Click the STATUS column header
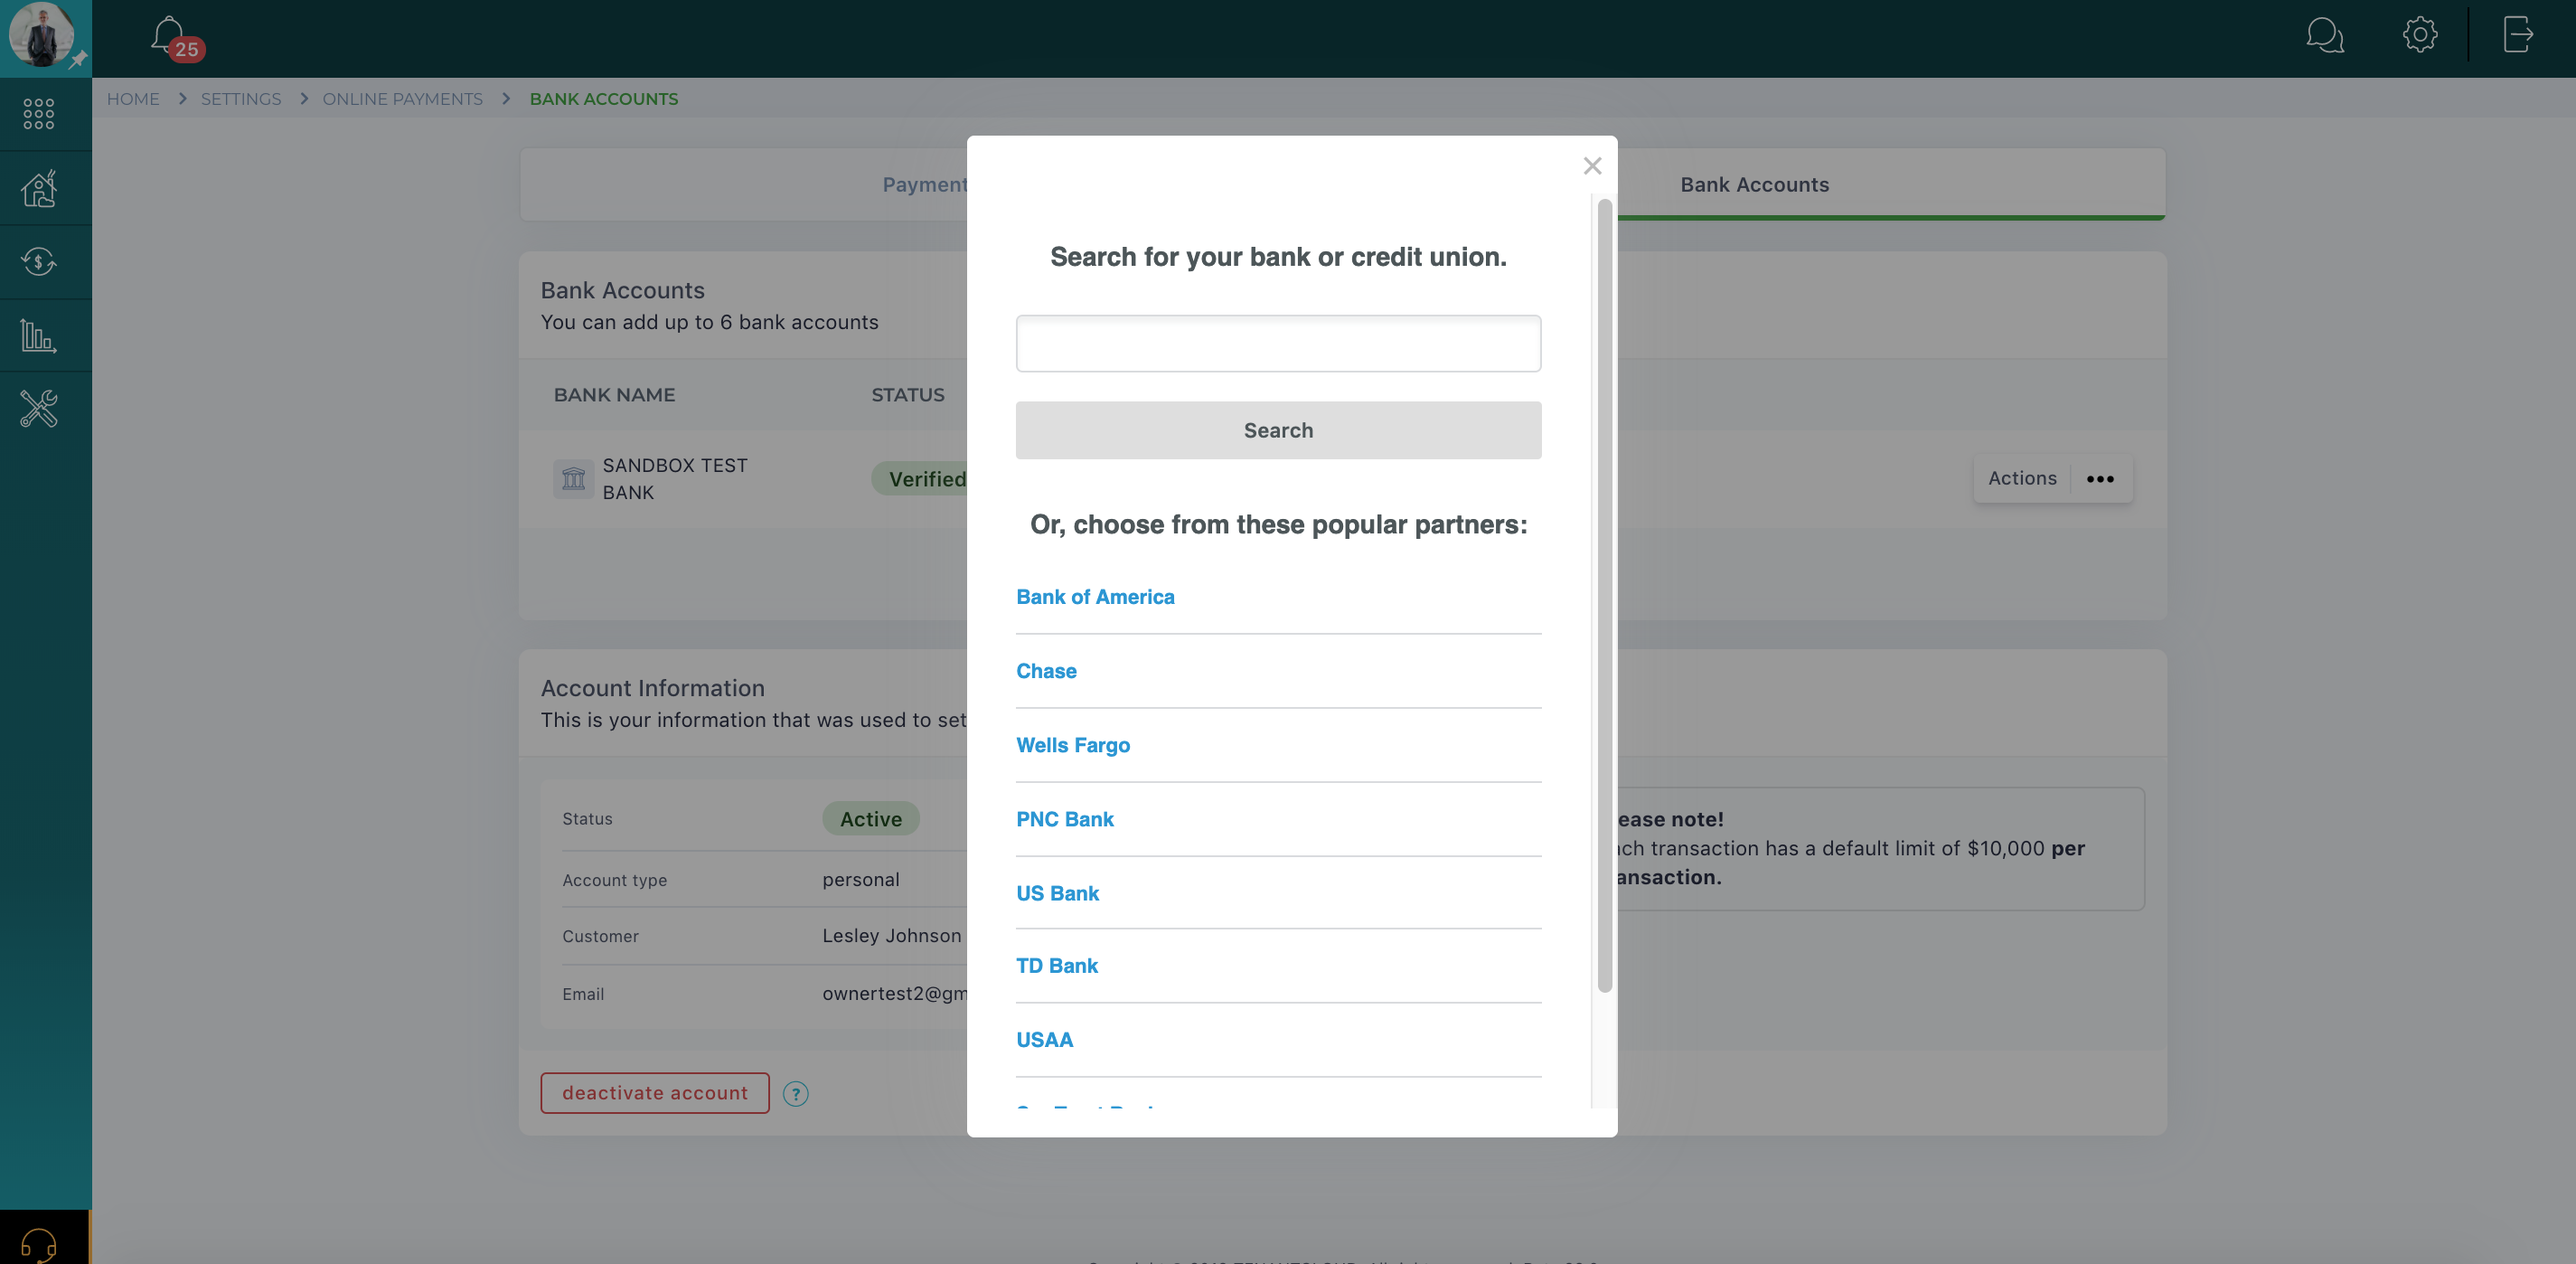 coord(907,395)
